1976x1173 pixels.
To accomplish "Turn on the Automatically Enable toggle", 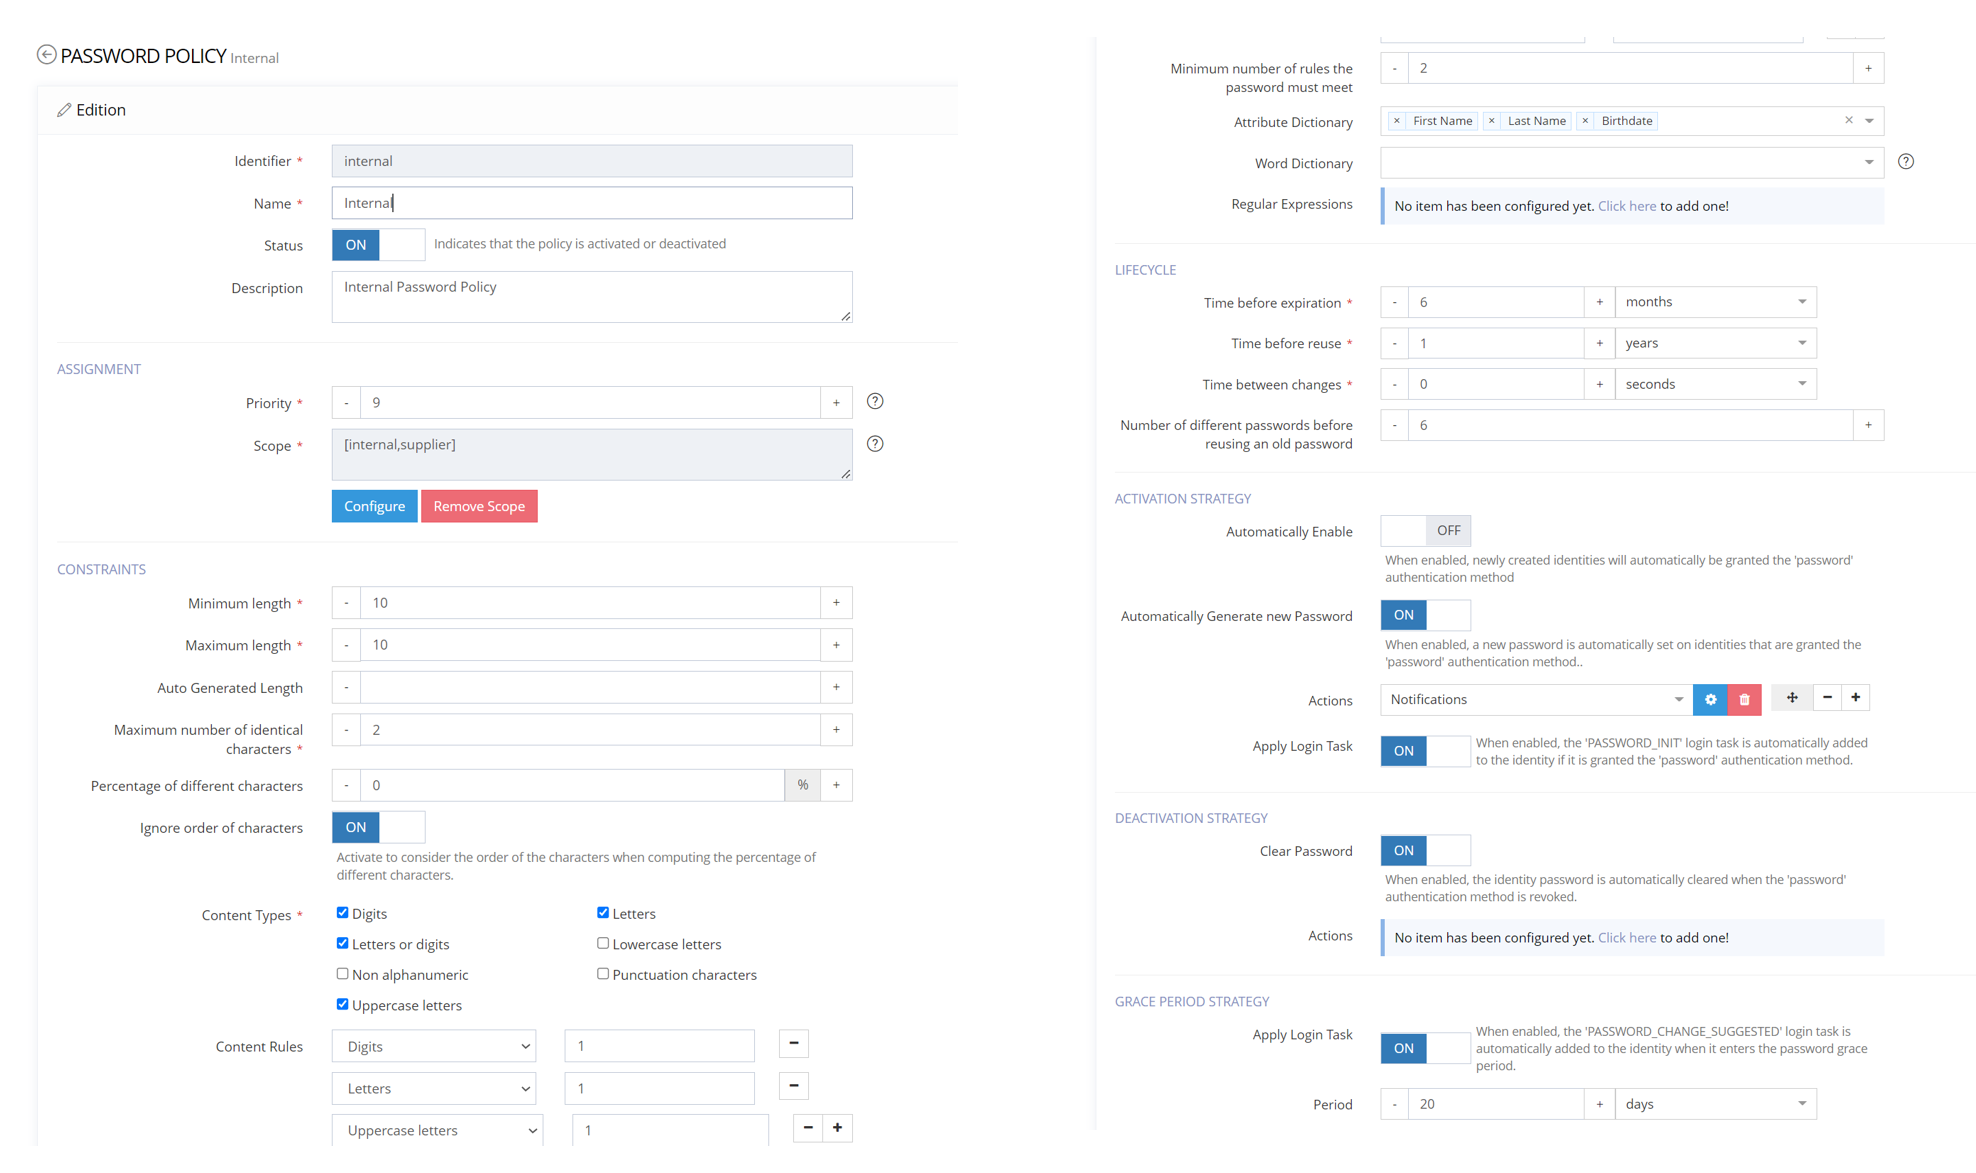I will tap(1425, 531).
